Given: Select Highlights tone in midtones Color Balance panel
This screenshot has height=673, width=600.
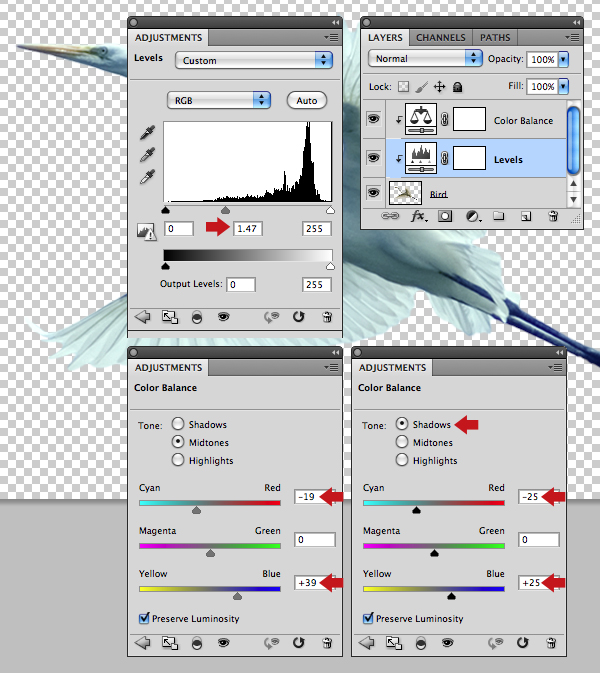Looking at the screenshot, I should 178,460.
